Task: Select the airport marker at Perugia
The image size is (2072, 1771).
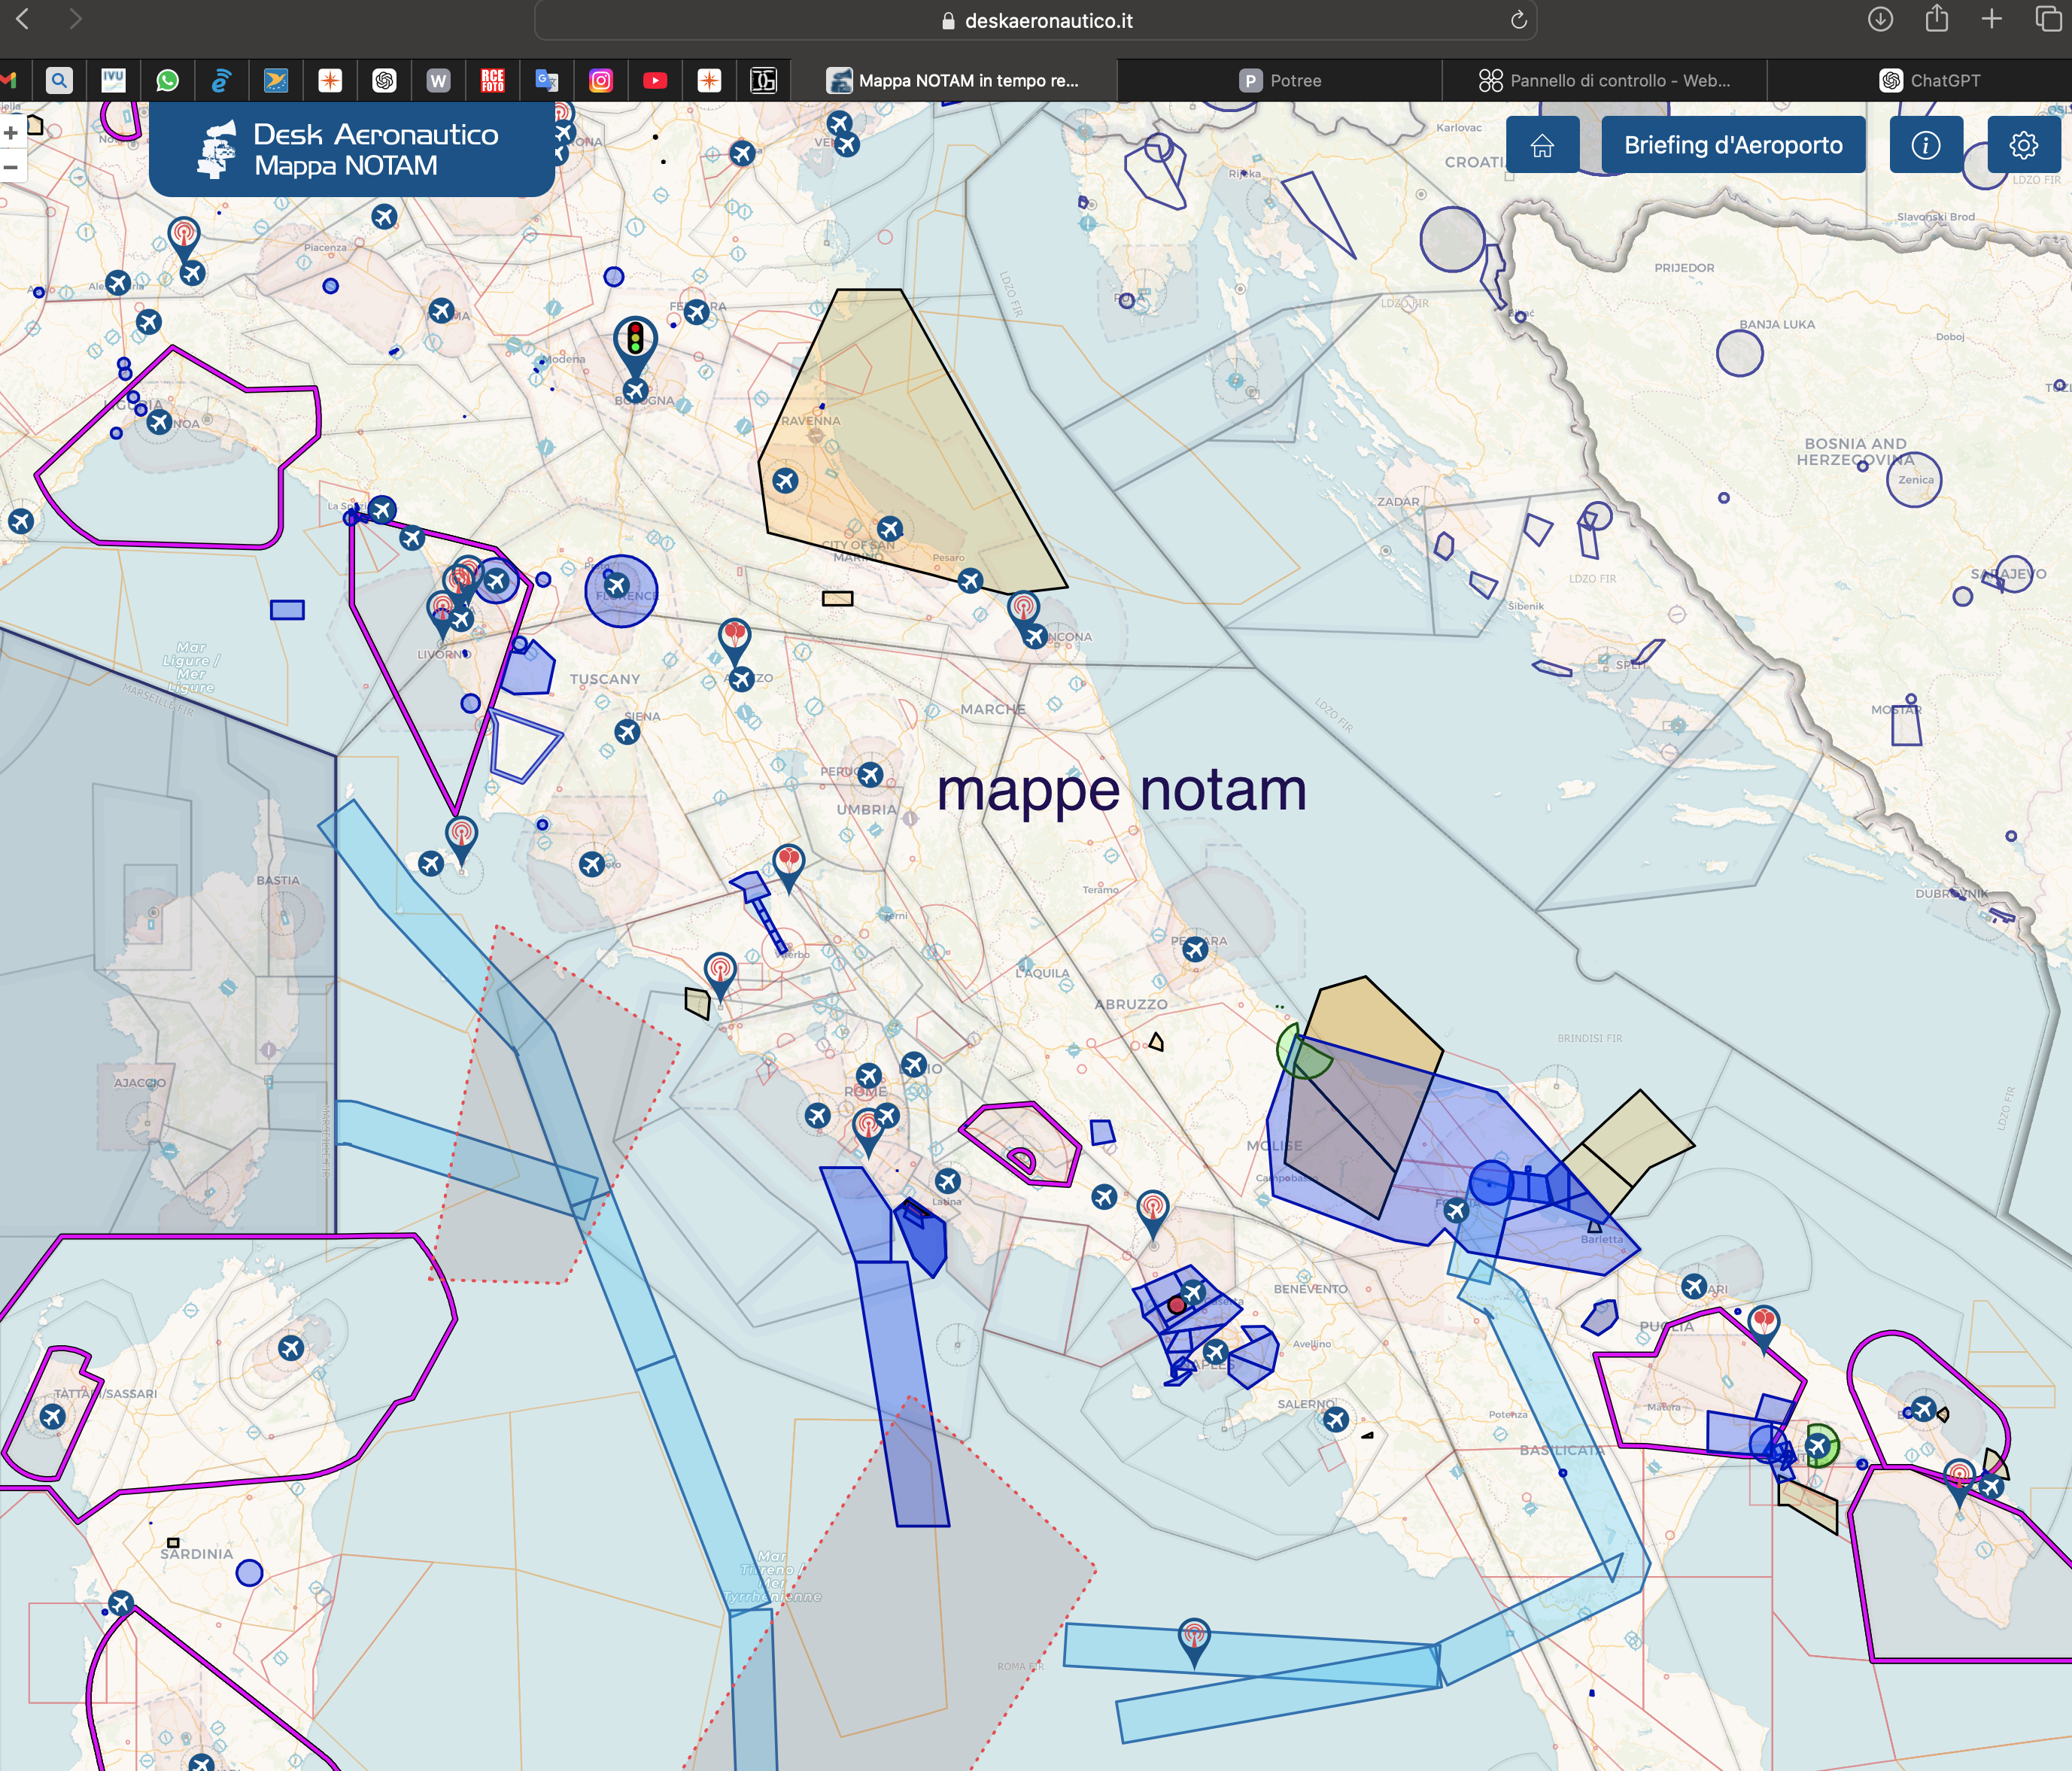Action: click(x=870, y=775)
